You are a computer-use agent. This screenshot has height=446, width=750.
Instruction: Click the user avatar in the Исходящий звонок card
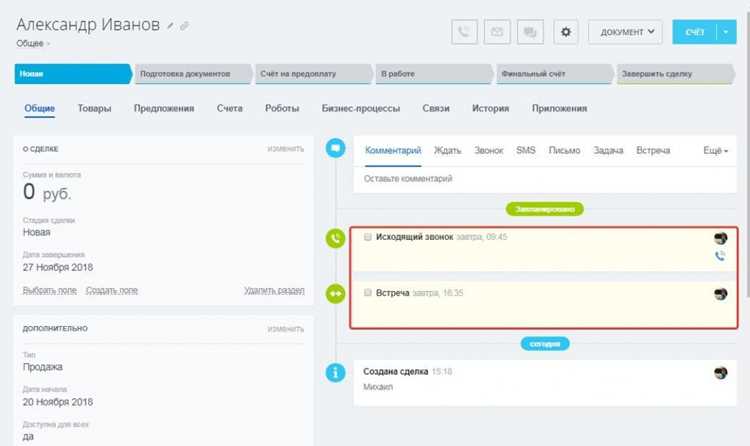[x=720, y=238]
